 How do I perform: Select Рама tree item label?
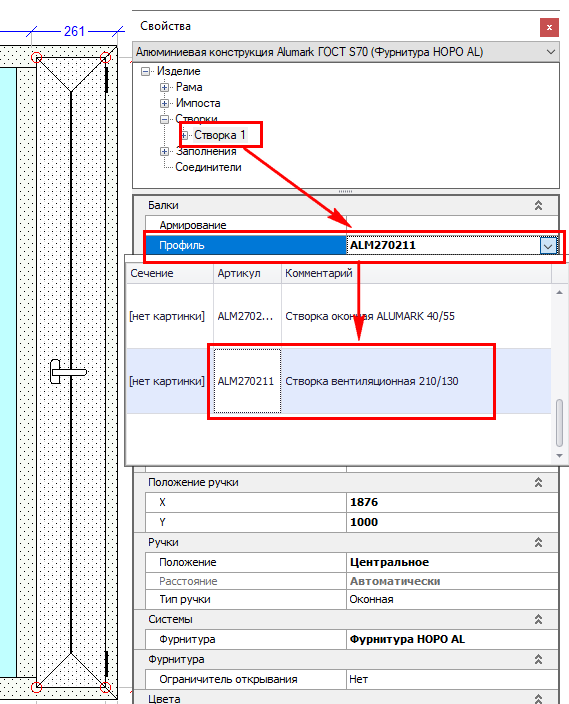pos(189,87)
